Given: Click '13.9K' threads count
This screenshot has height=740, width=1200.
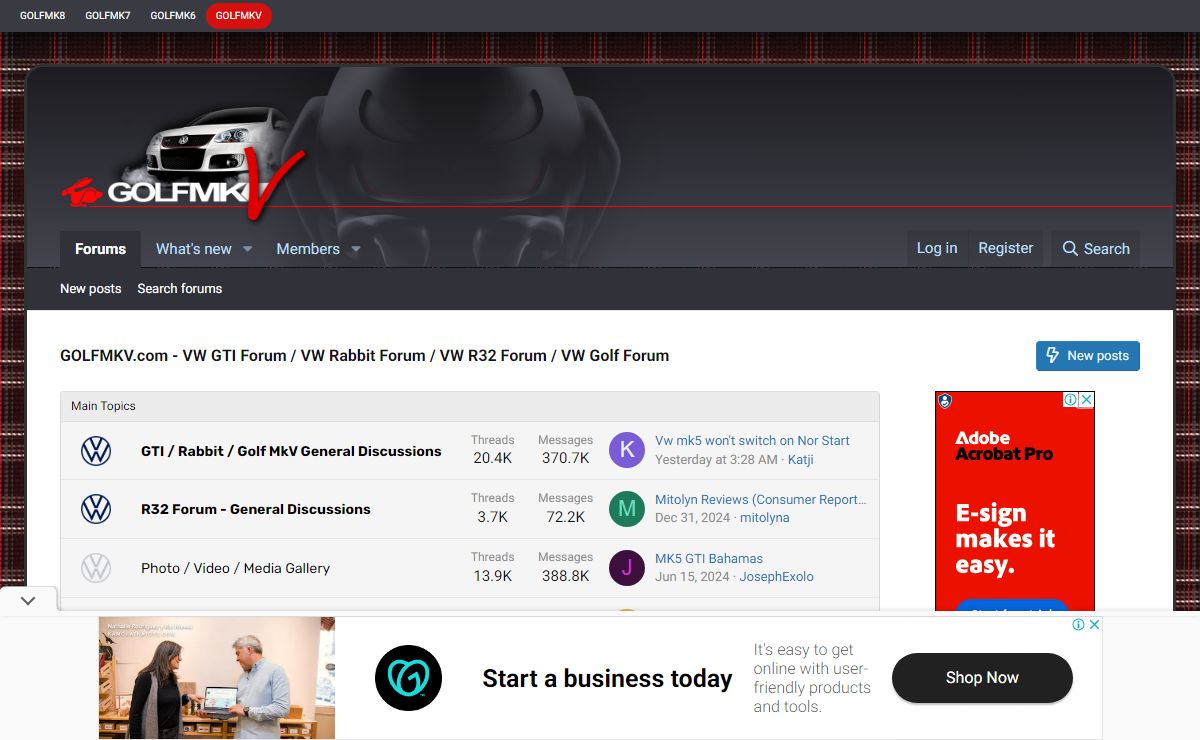Looking at the screenshot, I should click(x=493, y=576).
